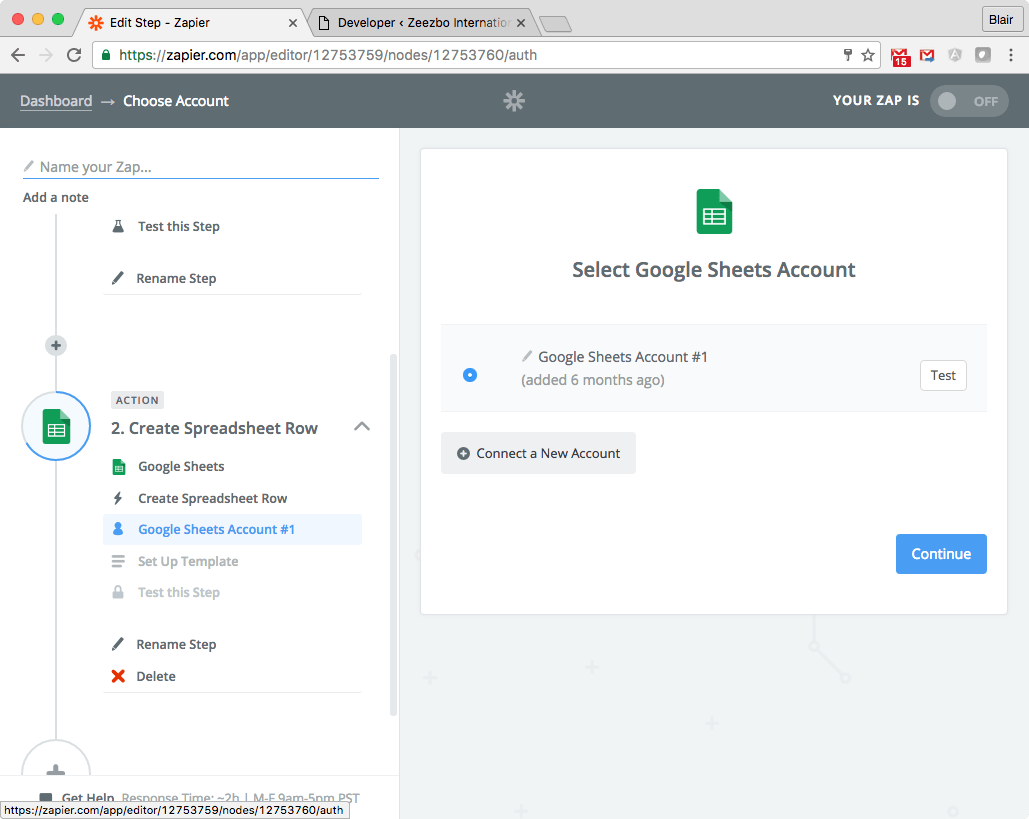
Task: Collapse the Create Spreadsheet Row step
Action: [362, 427]
